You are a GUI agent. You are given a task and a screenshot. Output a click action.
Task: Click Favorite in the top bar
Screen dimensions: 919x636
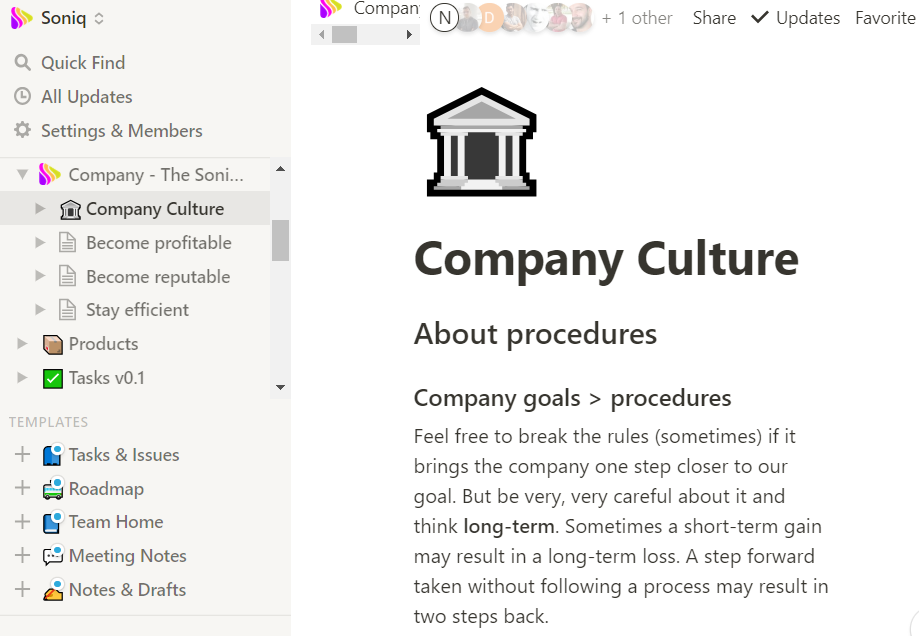click(885, 18)
